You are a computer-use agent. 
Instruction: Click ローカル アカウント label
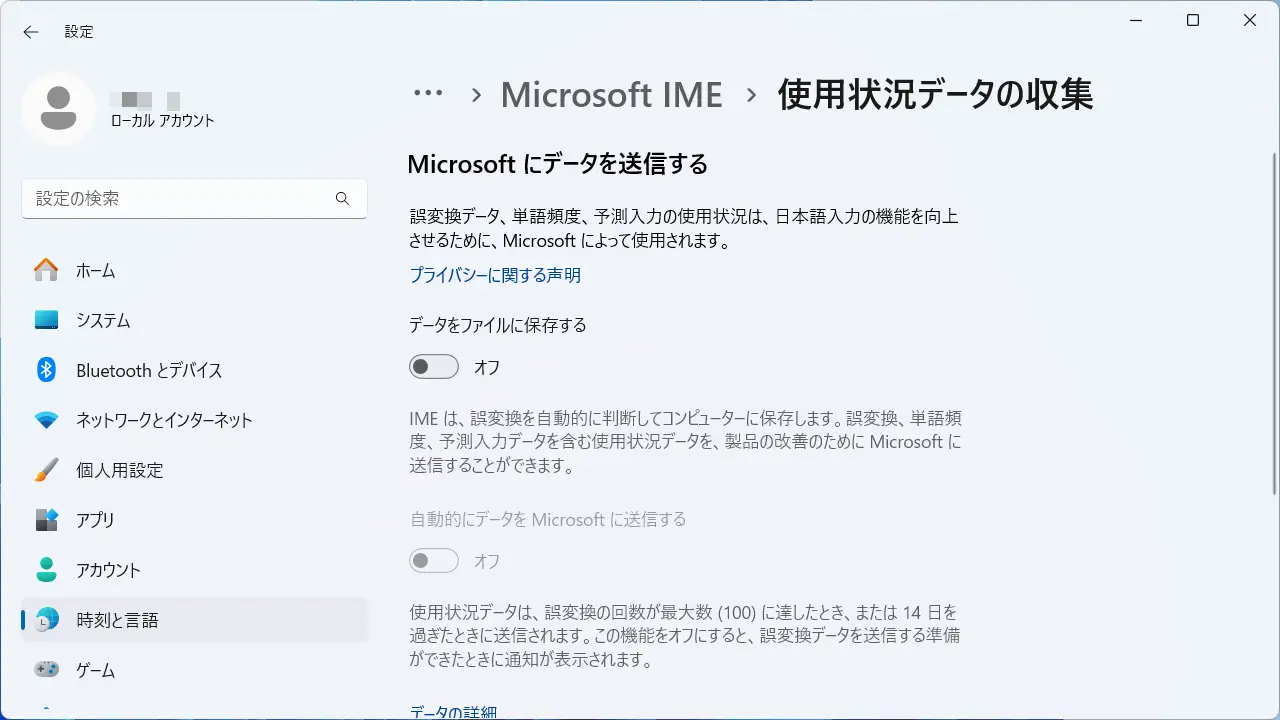click(163, 121)
